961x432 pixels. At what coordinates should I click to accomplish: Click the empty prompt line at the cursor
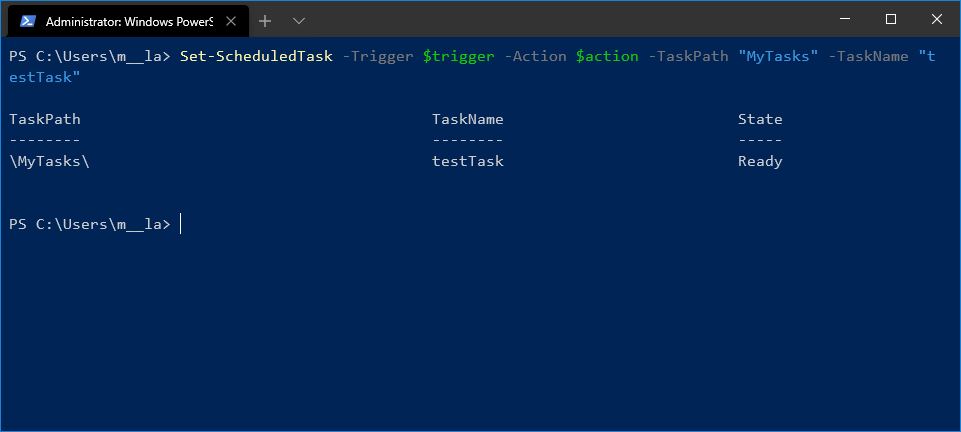[181, 224]
